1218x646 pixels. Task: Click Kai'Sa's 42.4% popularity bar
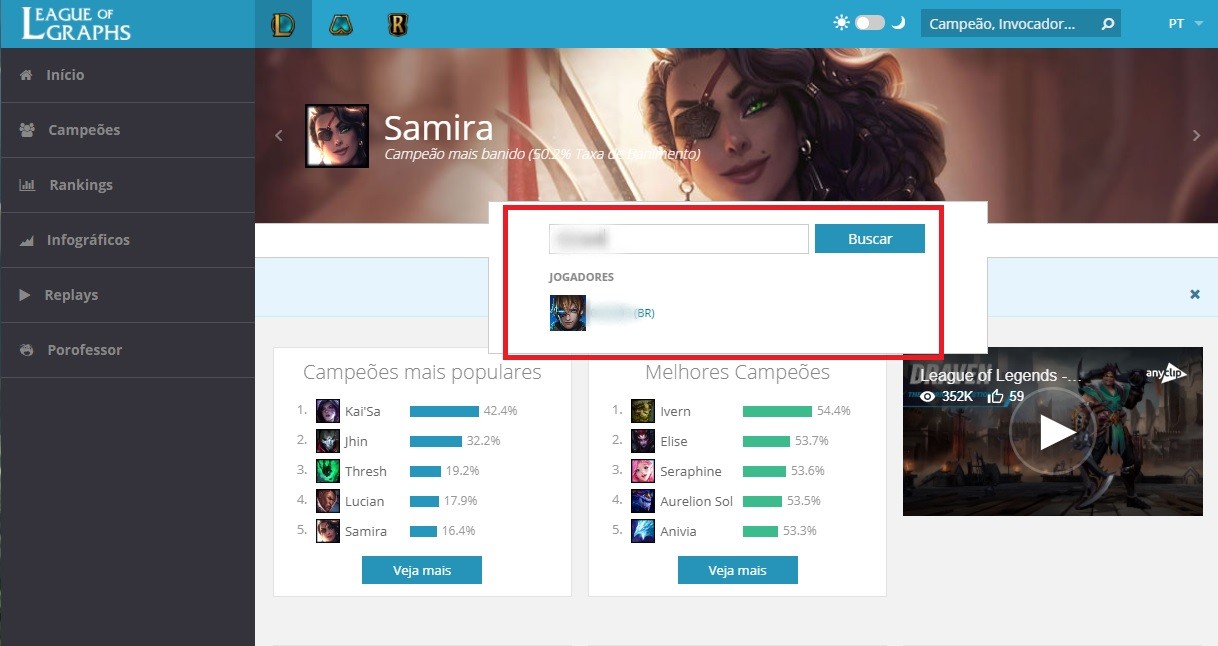tap(444, 411)
